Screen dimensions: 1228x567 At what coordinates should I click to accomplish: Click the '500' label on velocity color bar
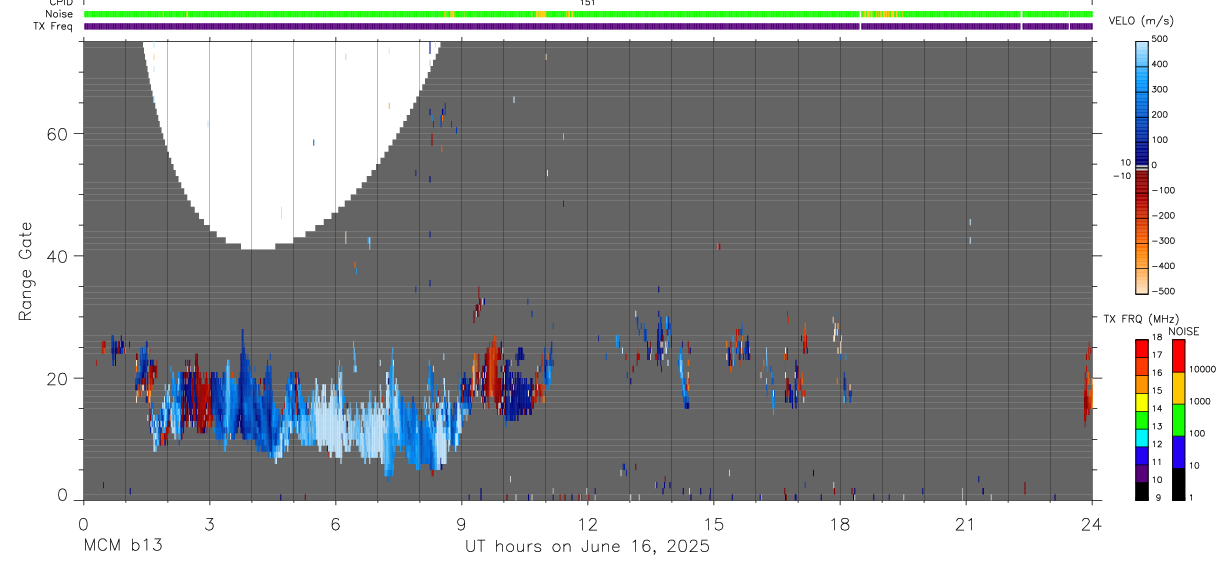1161,39
